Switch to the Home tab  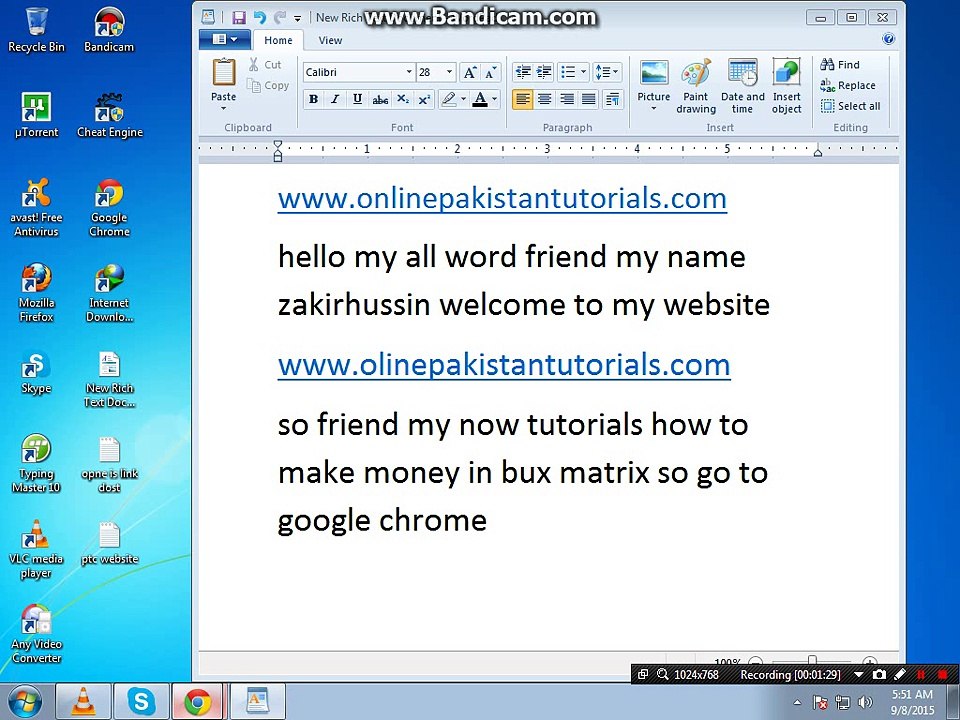[278, 40]
